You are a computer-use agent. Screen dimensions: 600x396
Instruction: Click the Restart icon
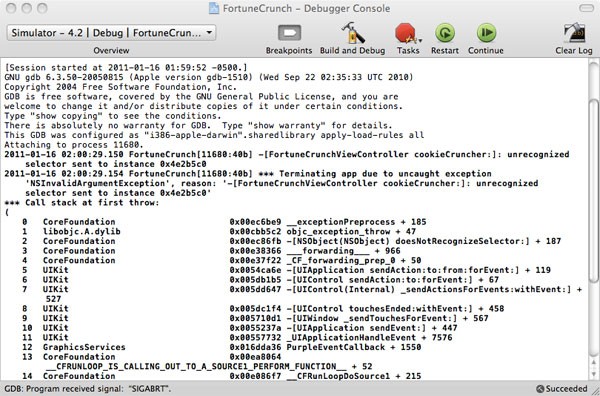tap(445, 33)
